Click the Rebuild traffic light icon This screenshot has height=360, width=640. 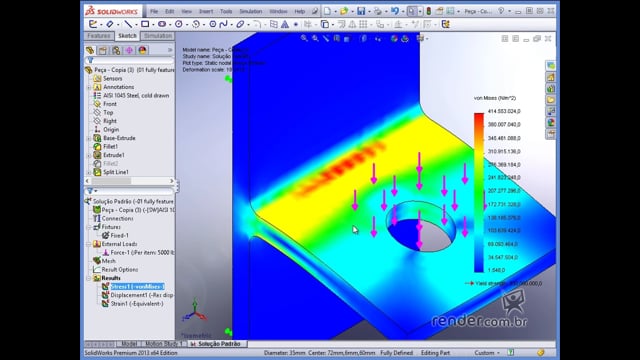[x=428, y=11]
